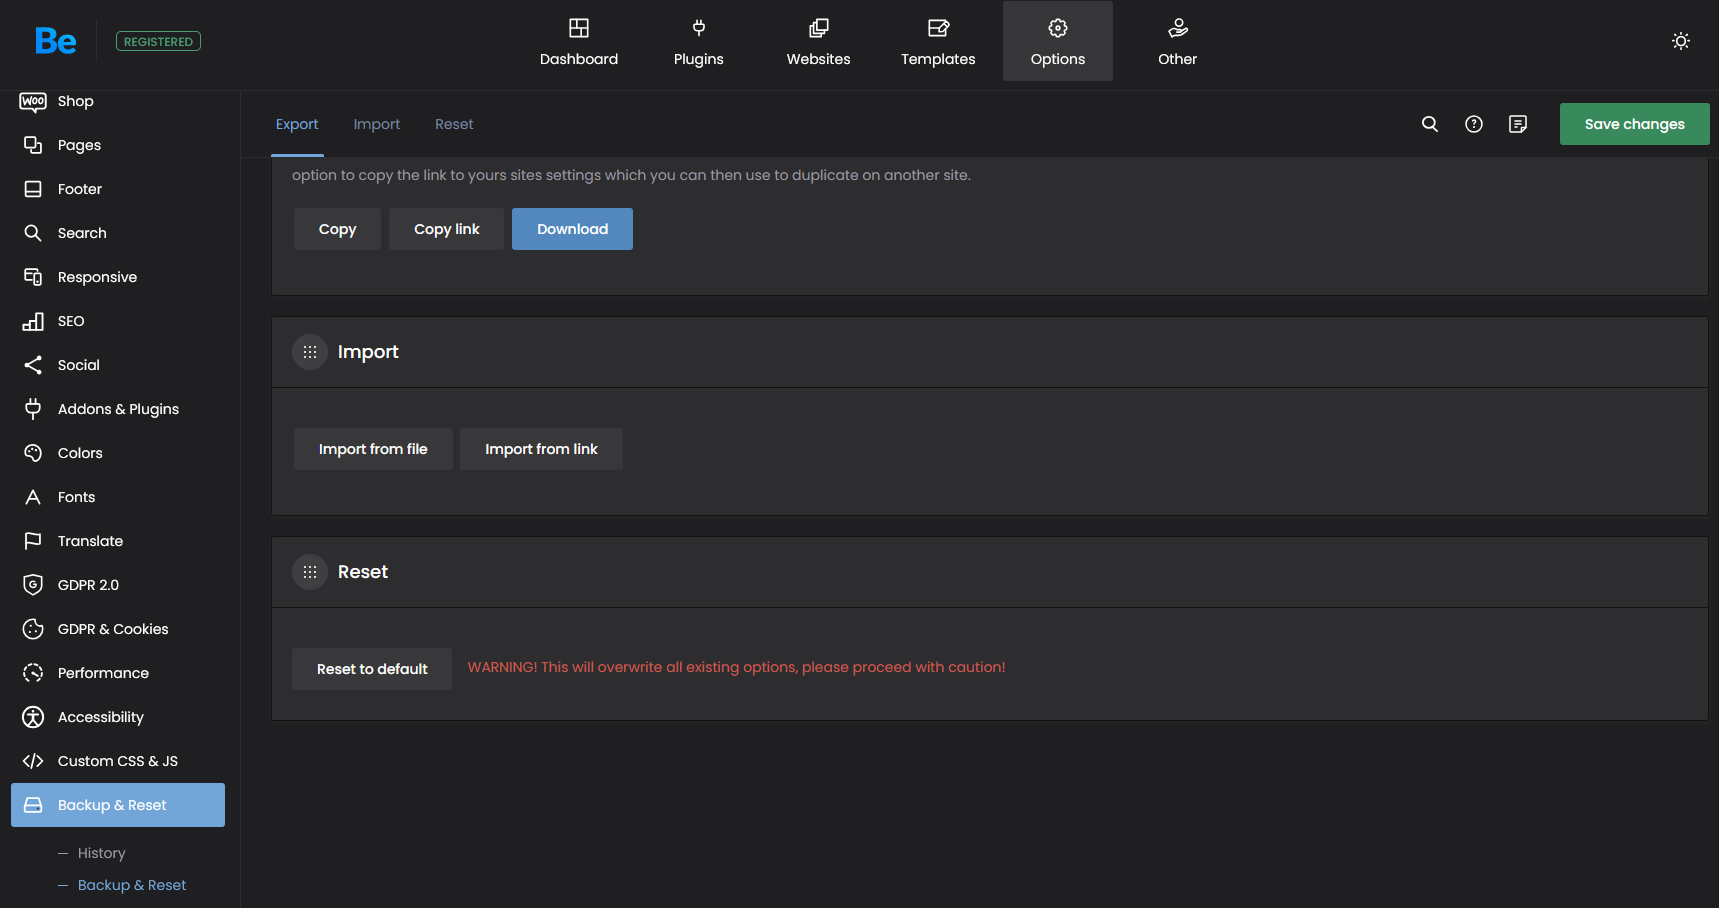The height and width of the screenshot is (908, 1719).
Task: Open Fonts settings in sidebar
Action: coord(118,497)
